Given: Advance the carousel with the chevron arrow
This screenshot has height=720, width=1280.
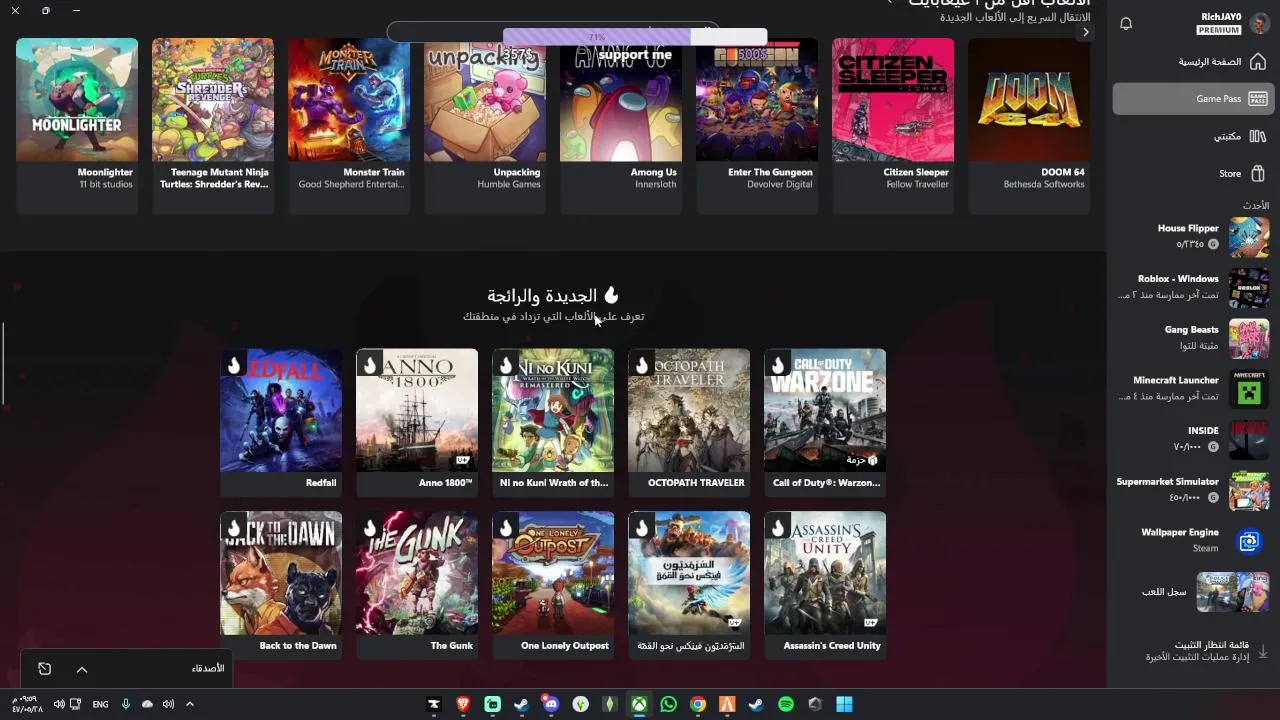Looking at the screenshot, I should click(1085, 32).
